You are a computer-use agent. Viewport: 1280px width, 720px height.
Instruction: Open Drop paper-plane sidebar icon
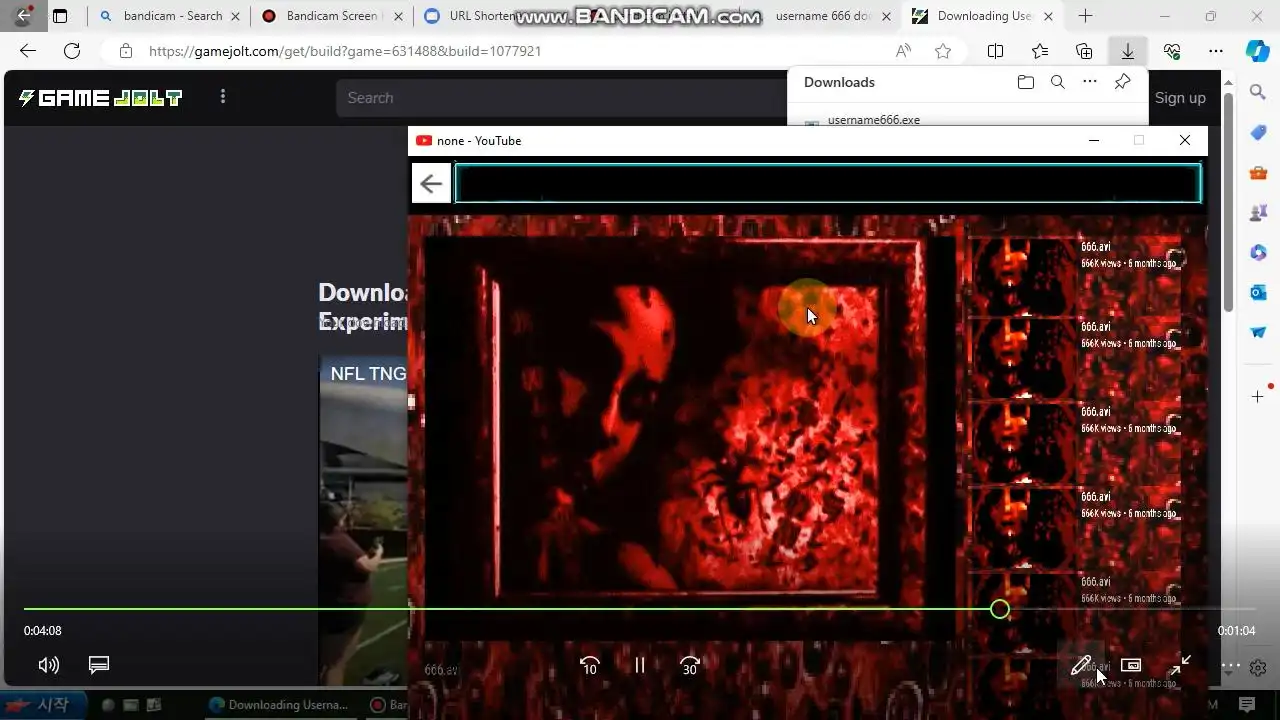(x=1258, y=332)
